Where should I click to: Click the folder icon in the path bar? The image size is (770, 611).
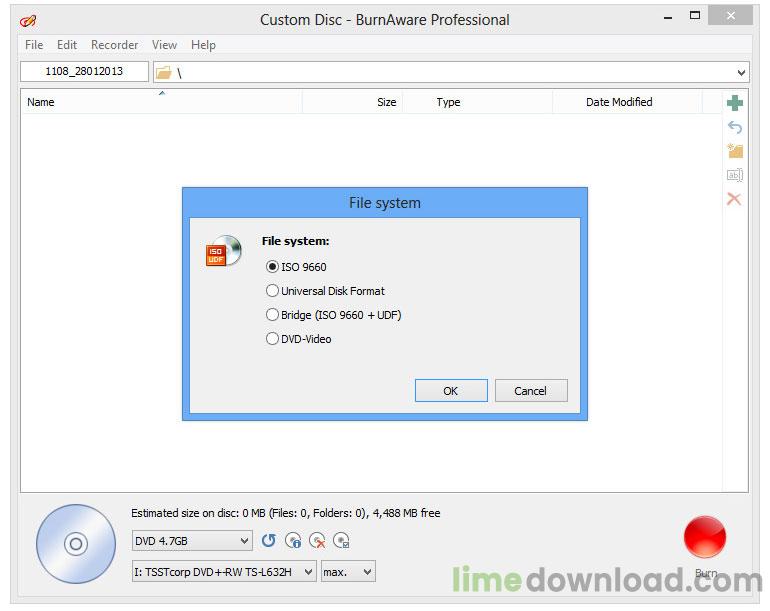tap(164, 73)
